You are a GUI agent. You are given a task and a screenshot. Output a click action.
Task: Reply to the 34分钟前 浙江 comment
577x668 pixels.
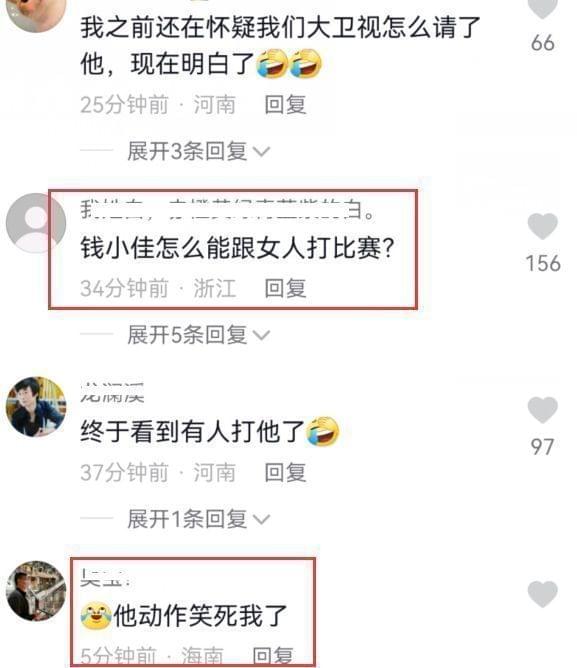coord(285,288)
